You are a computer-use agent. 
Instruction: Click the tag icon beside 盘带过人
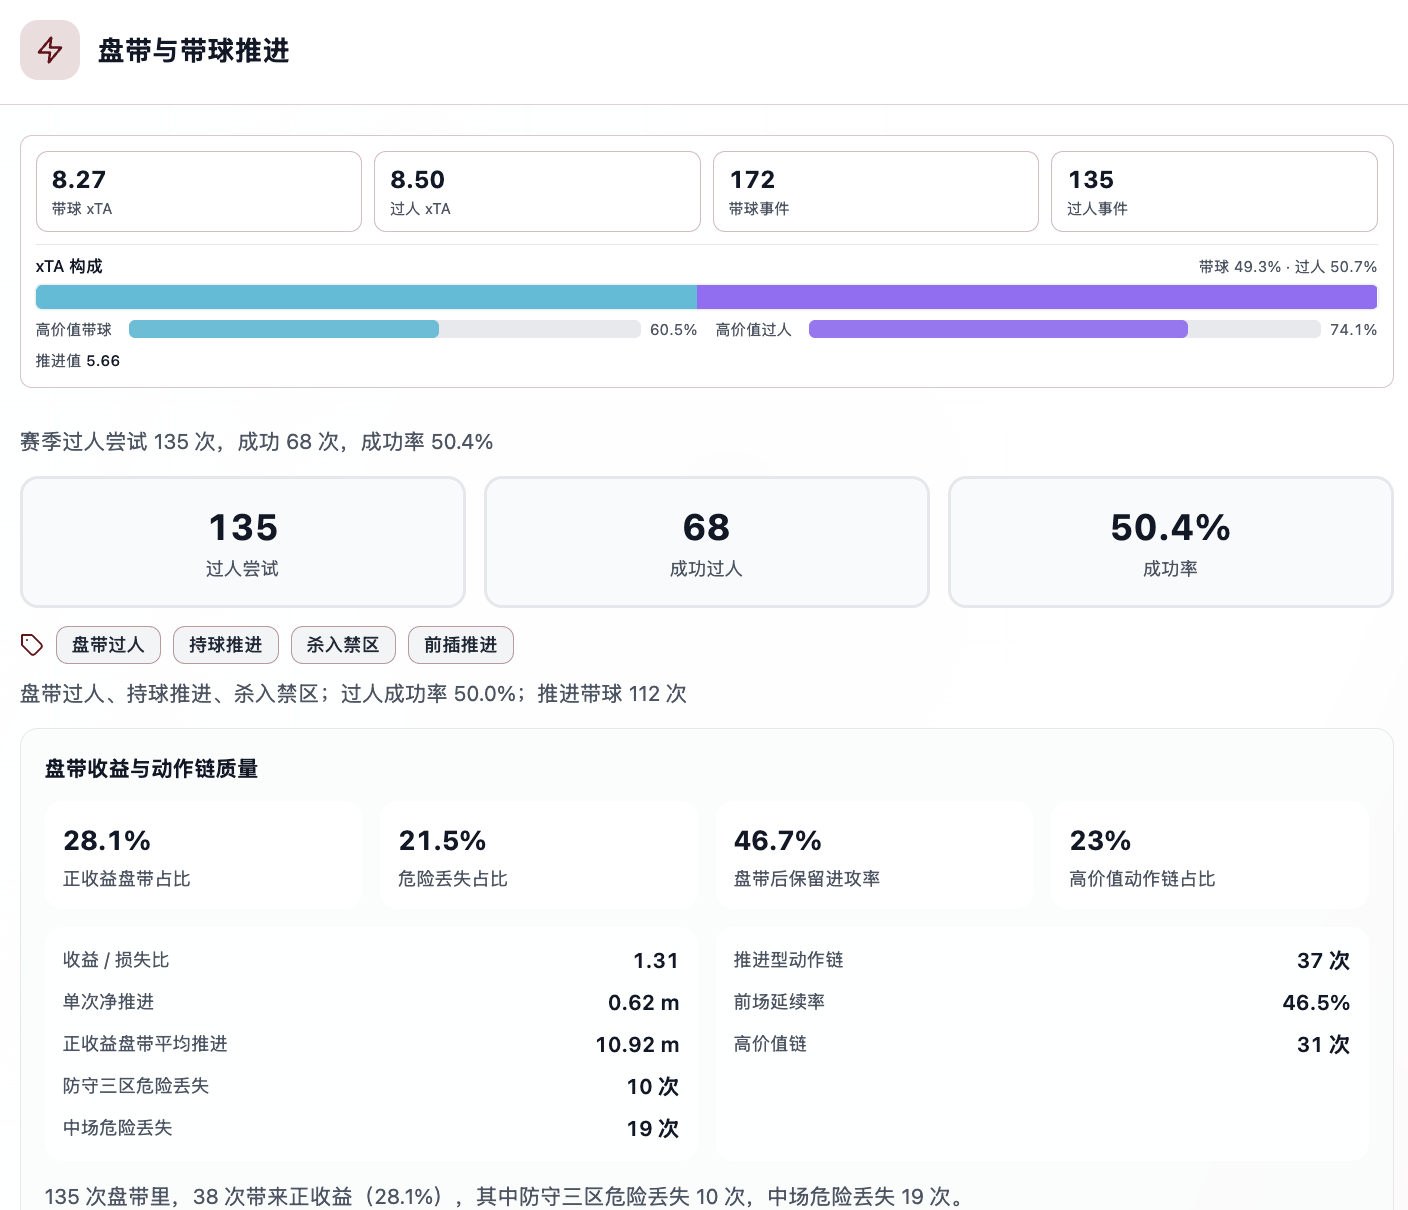pos(32,645)
